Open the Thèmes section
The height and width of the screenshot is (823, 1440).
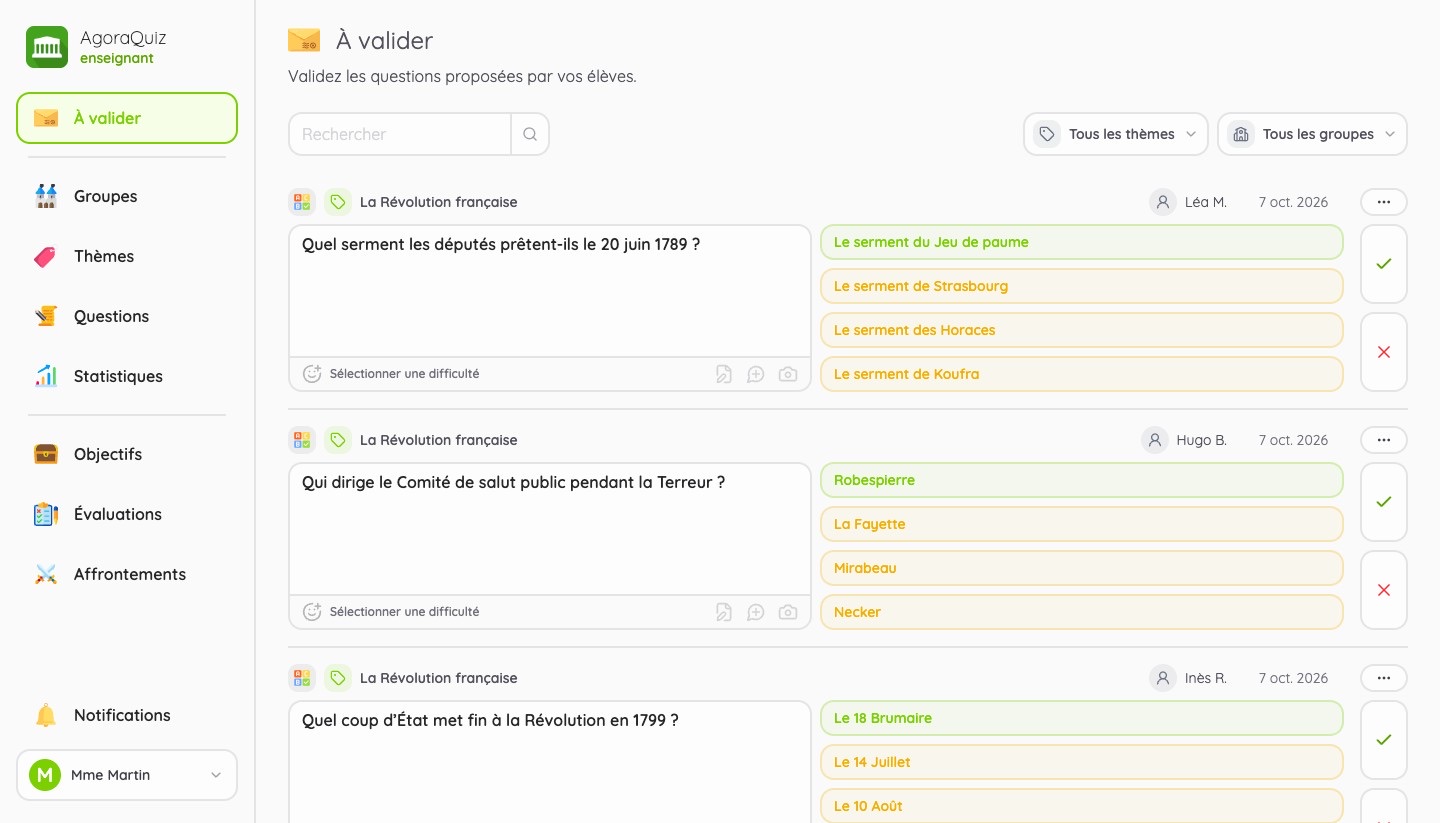tap(127, 256)
